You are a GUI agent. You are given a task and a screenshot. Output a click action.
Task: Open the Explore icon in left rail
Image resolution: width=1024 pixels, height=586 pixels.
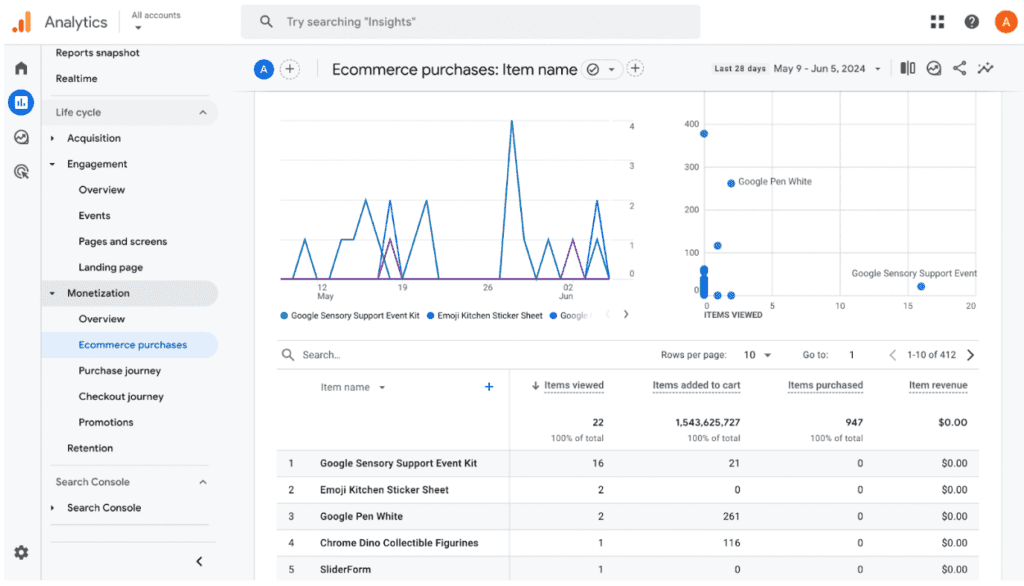click(x=22, y=137)
